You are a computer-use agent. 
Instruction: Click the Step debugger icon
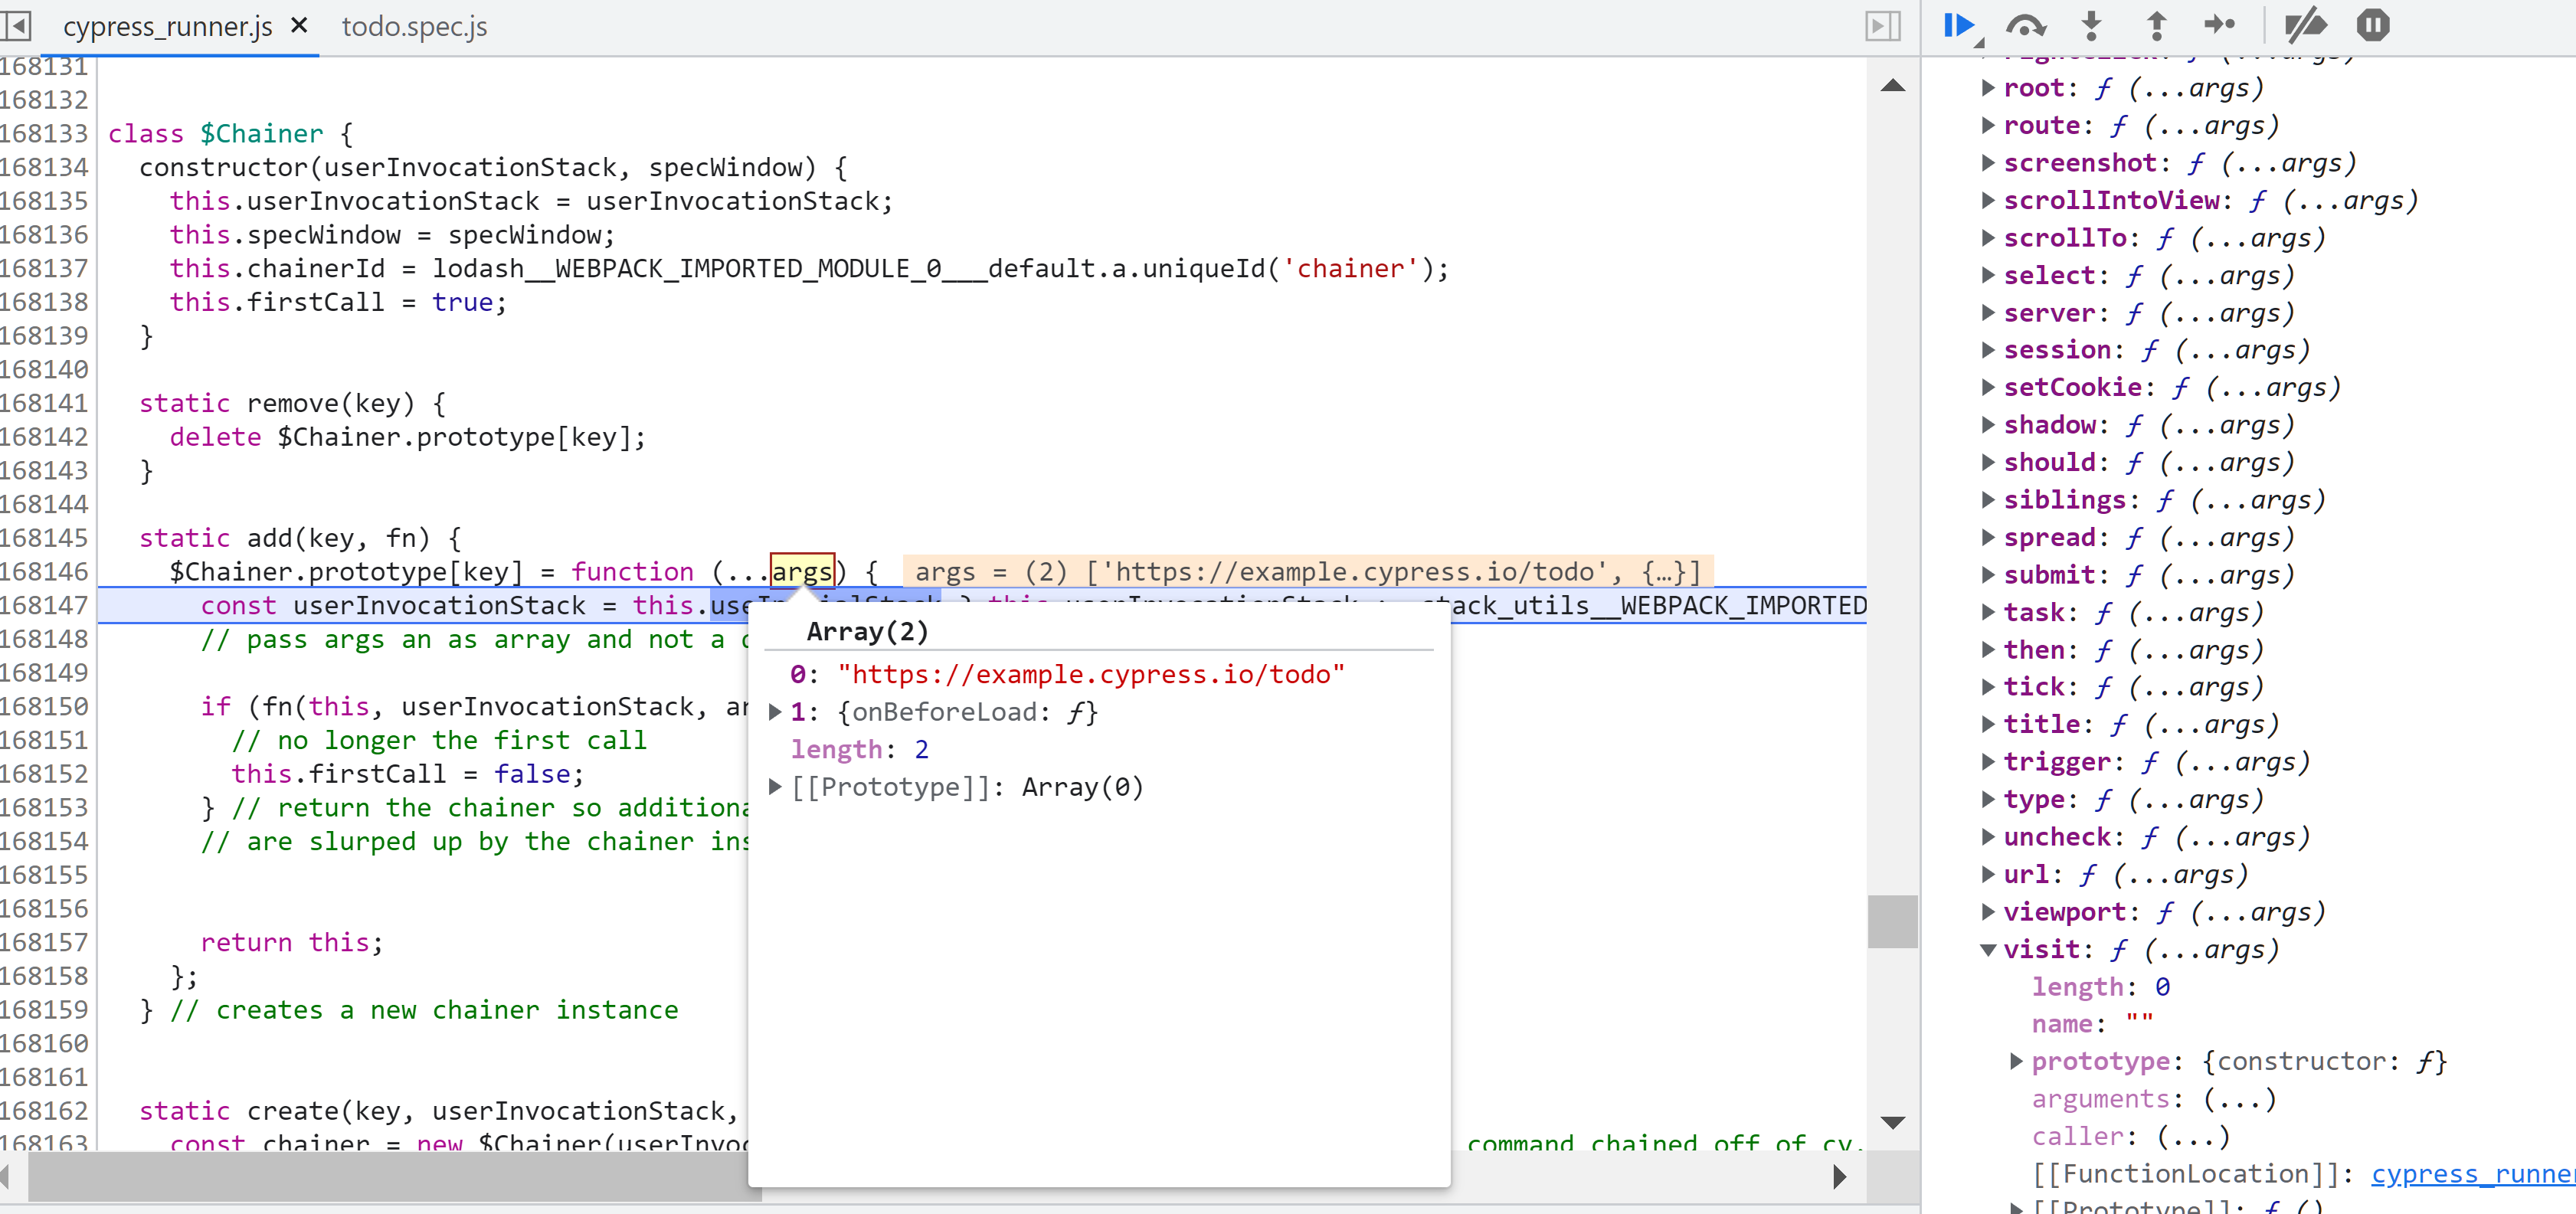2220,25
